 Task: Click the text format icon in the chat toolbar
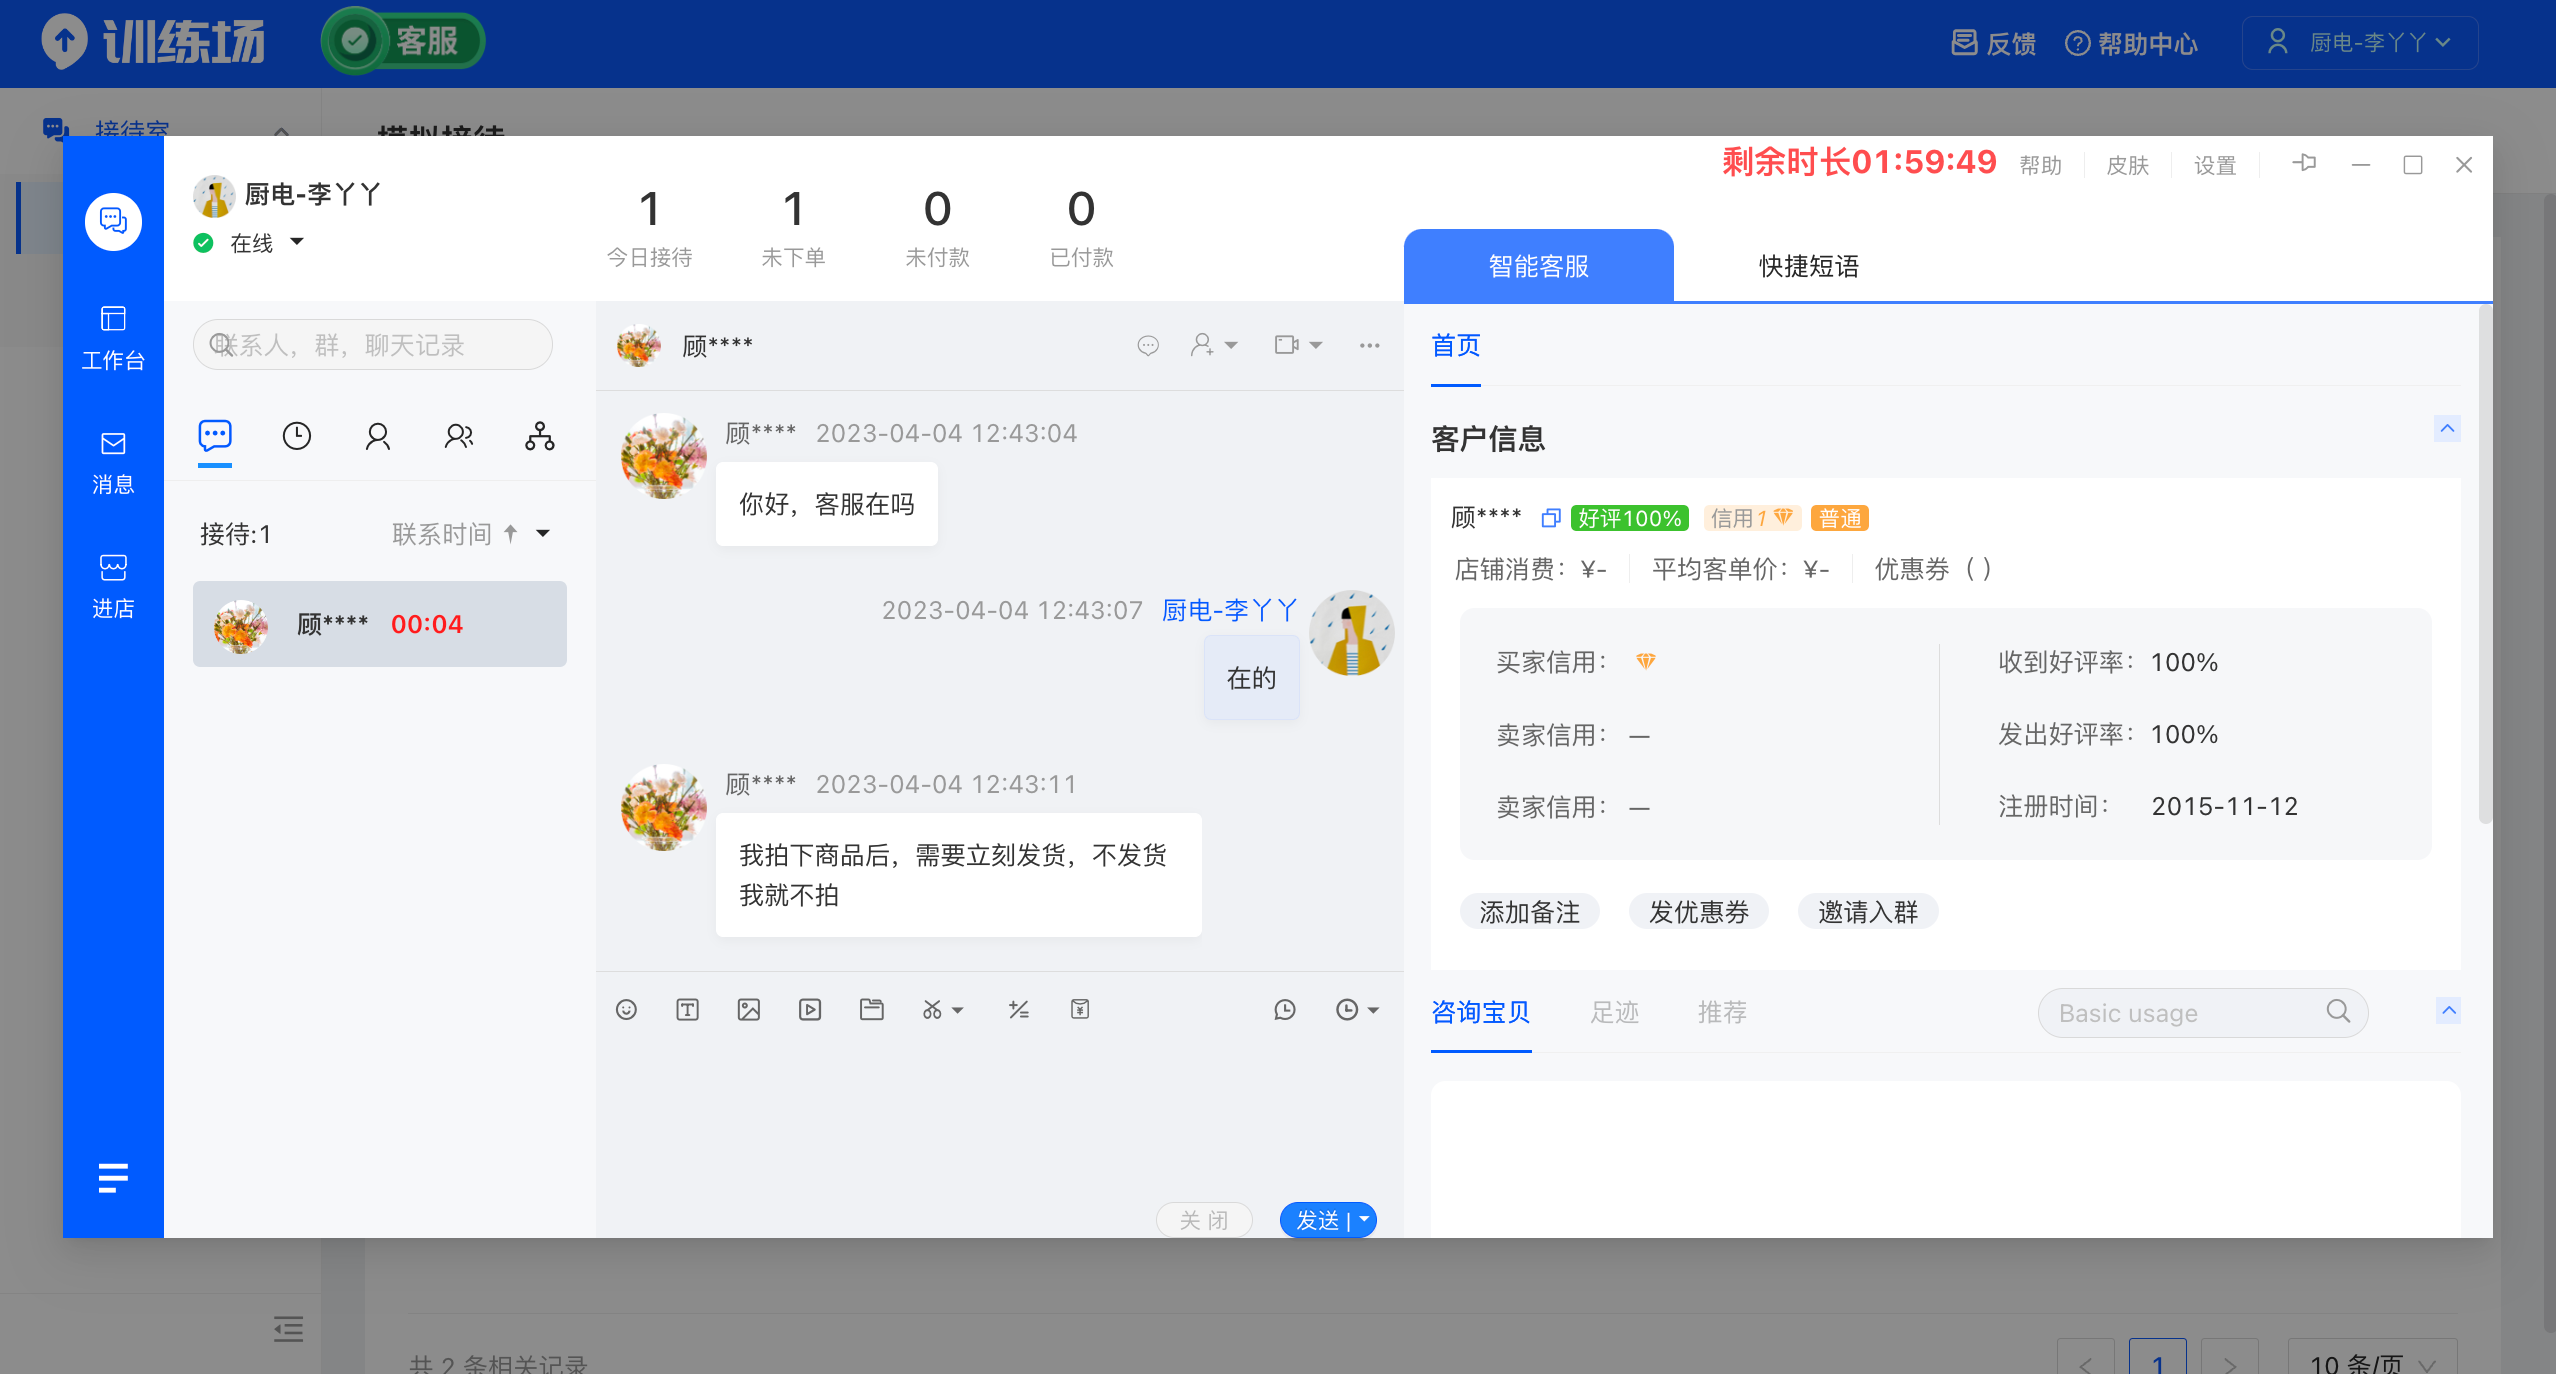(688, 1010)
